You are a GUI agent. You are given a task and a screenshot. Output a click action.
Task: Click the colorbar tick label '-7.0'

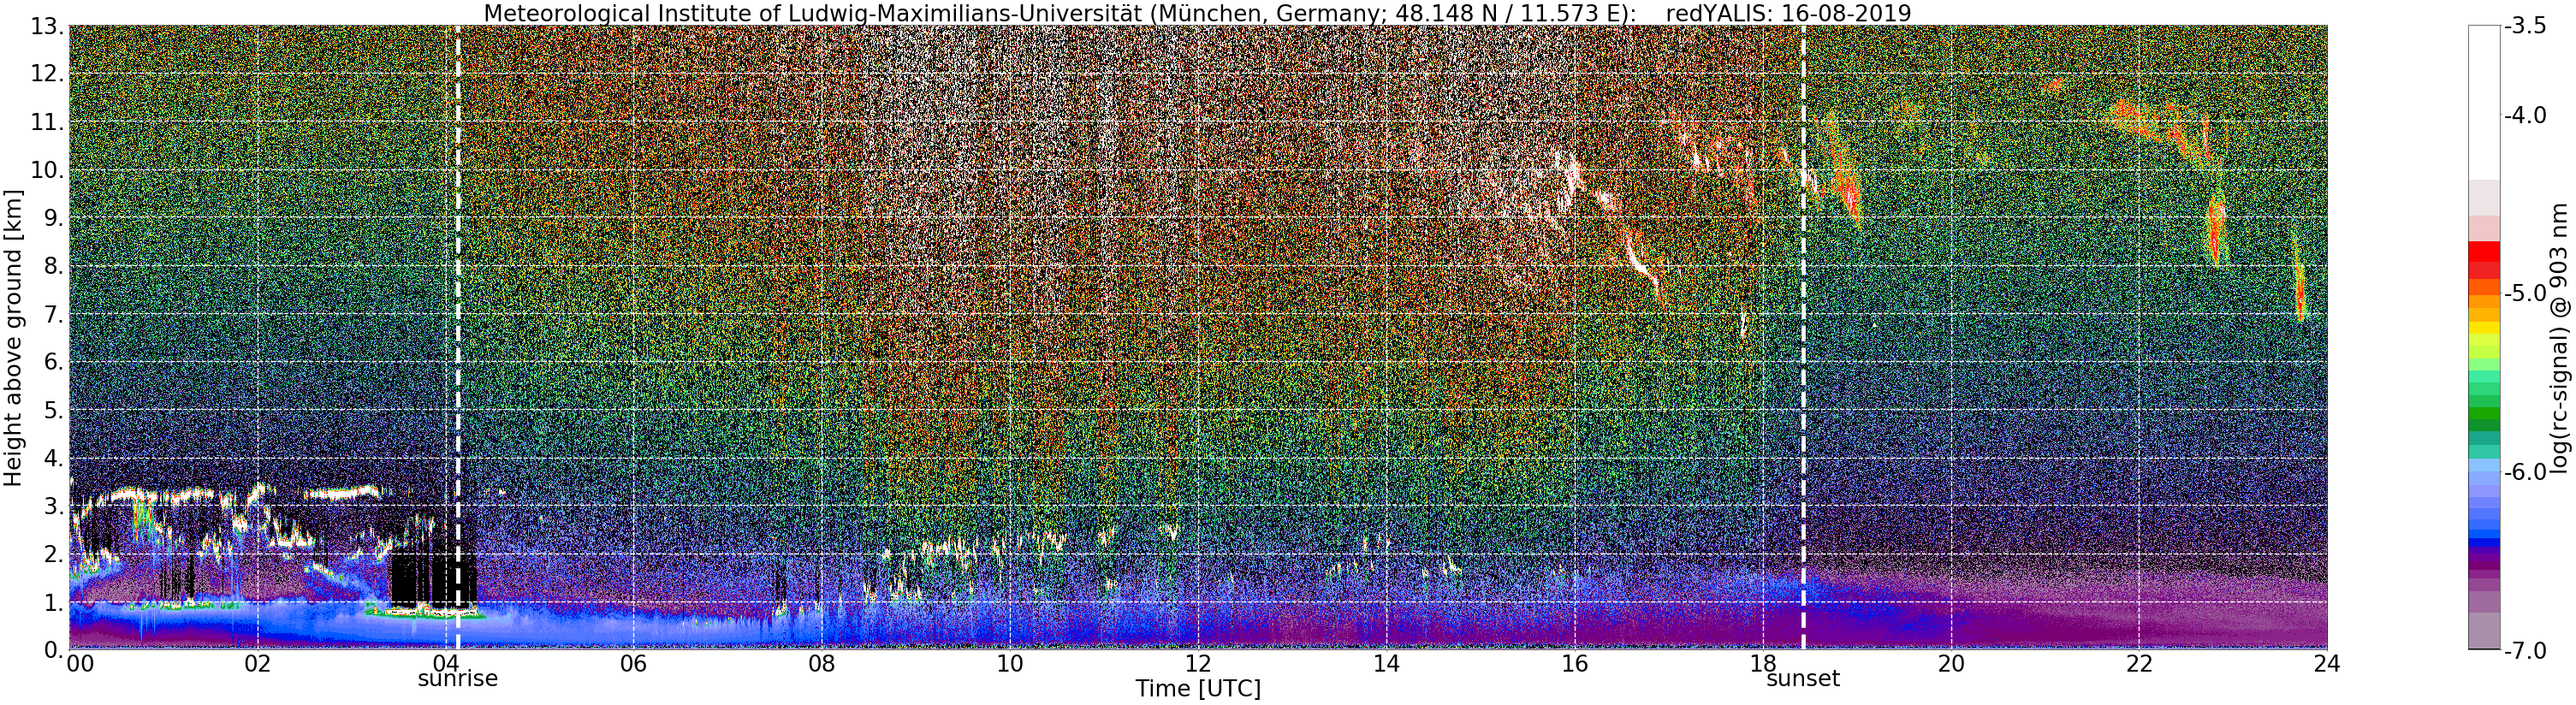pos(2525,651)
